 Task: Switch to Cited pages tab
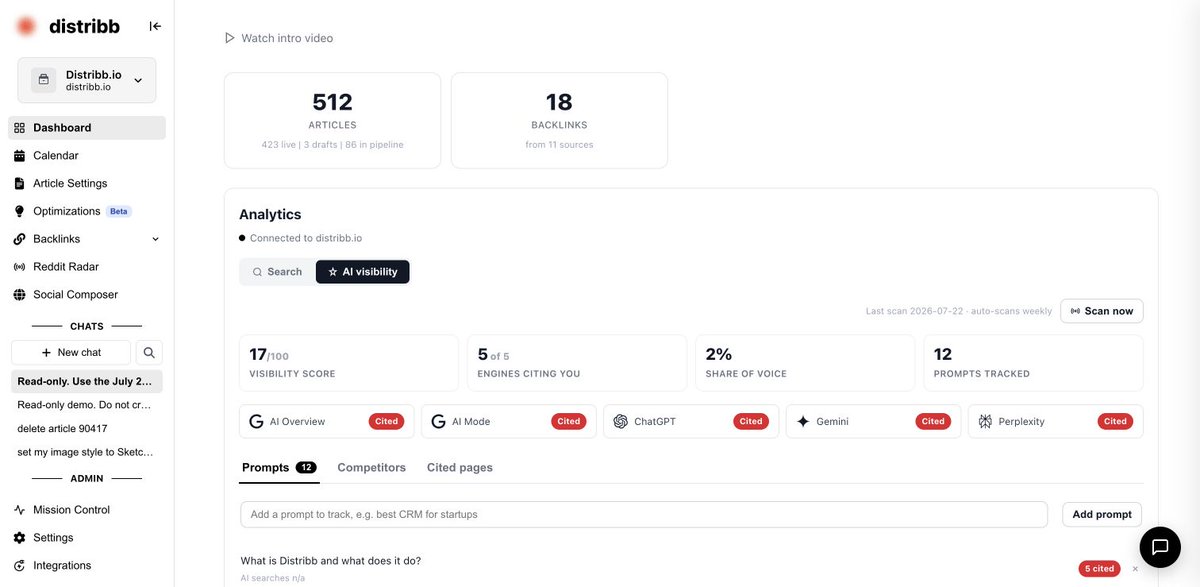(460, 468)
